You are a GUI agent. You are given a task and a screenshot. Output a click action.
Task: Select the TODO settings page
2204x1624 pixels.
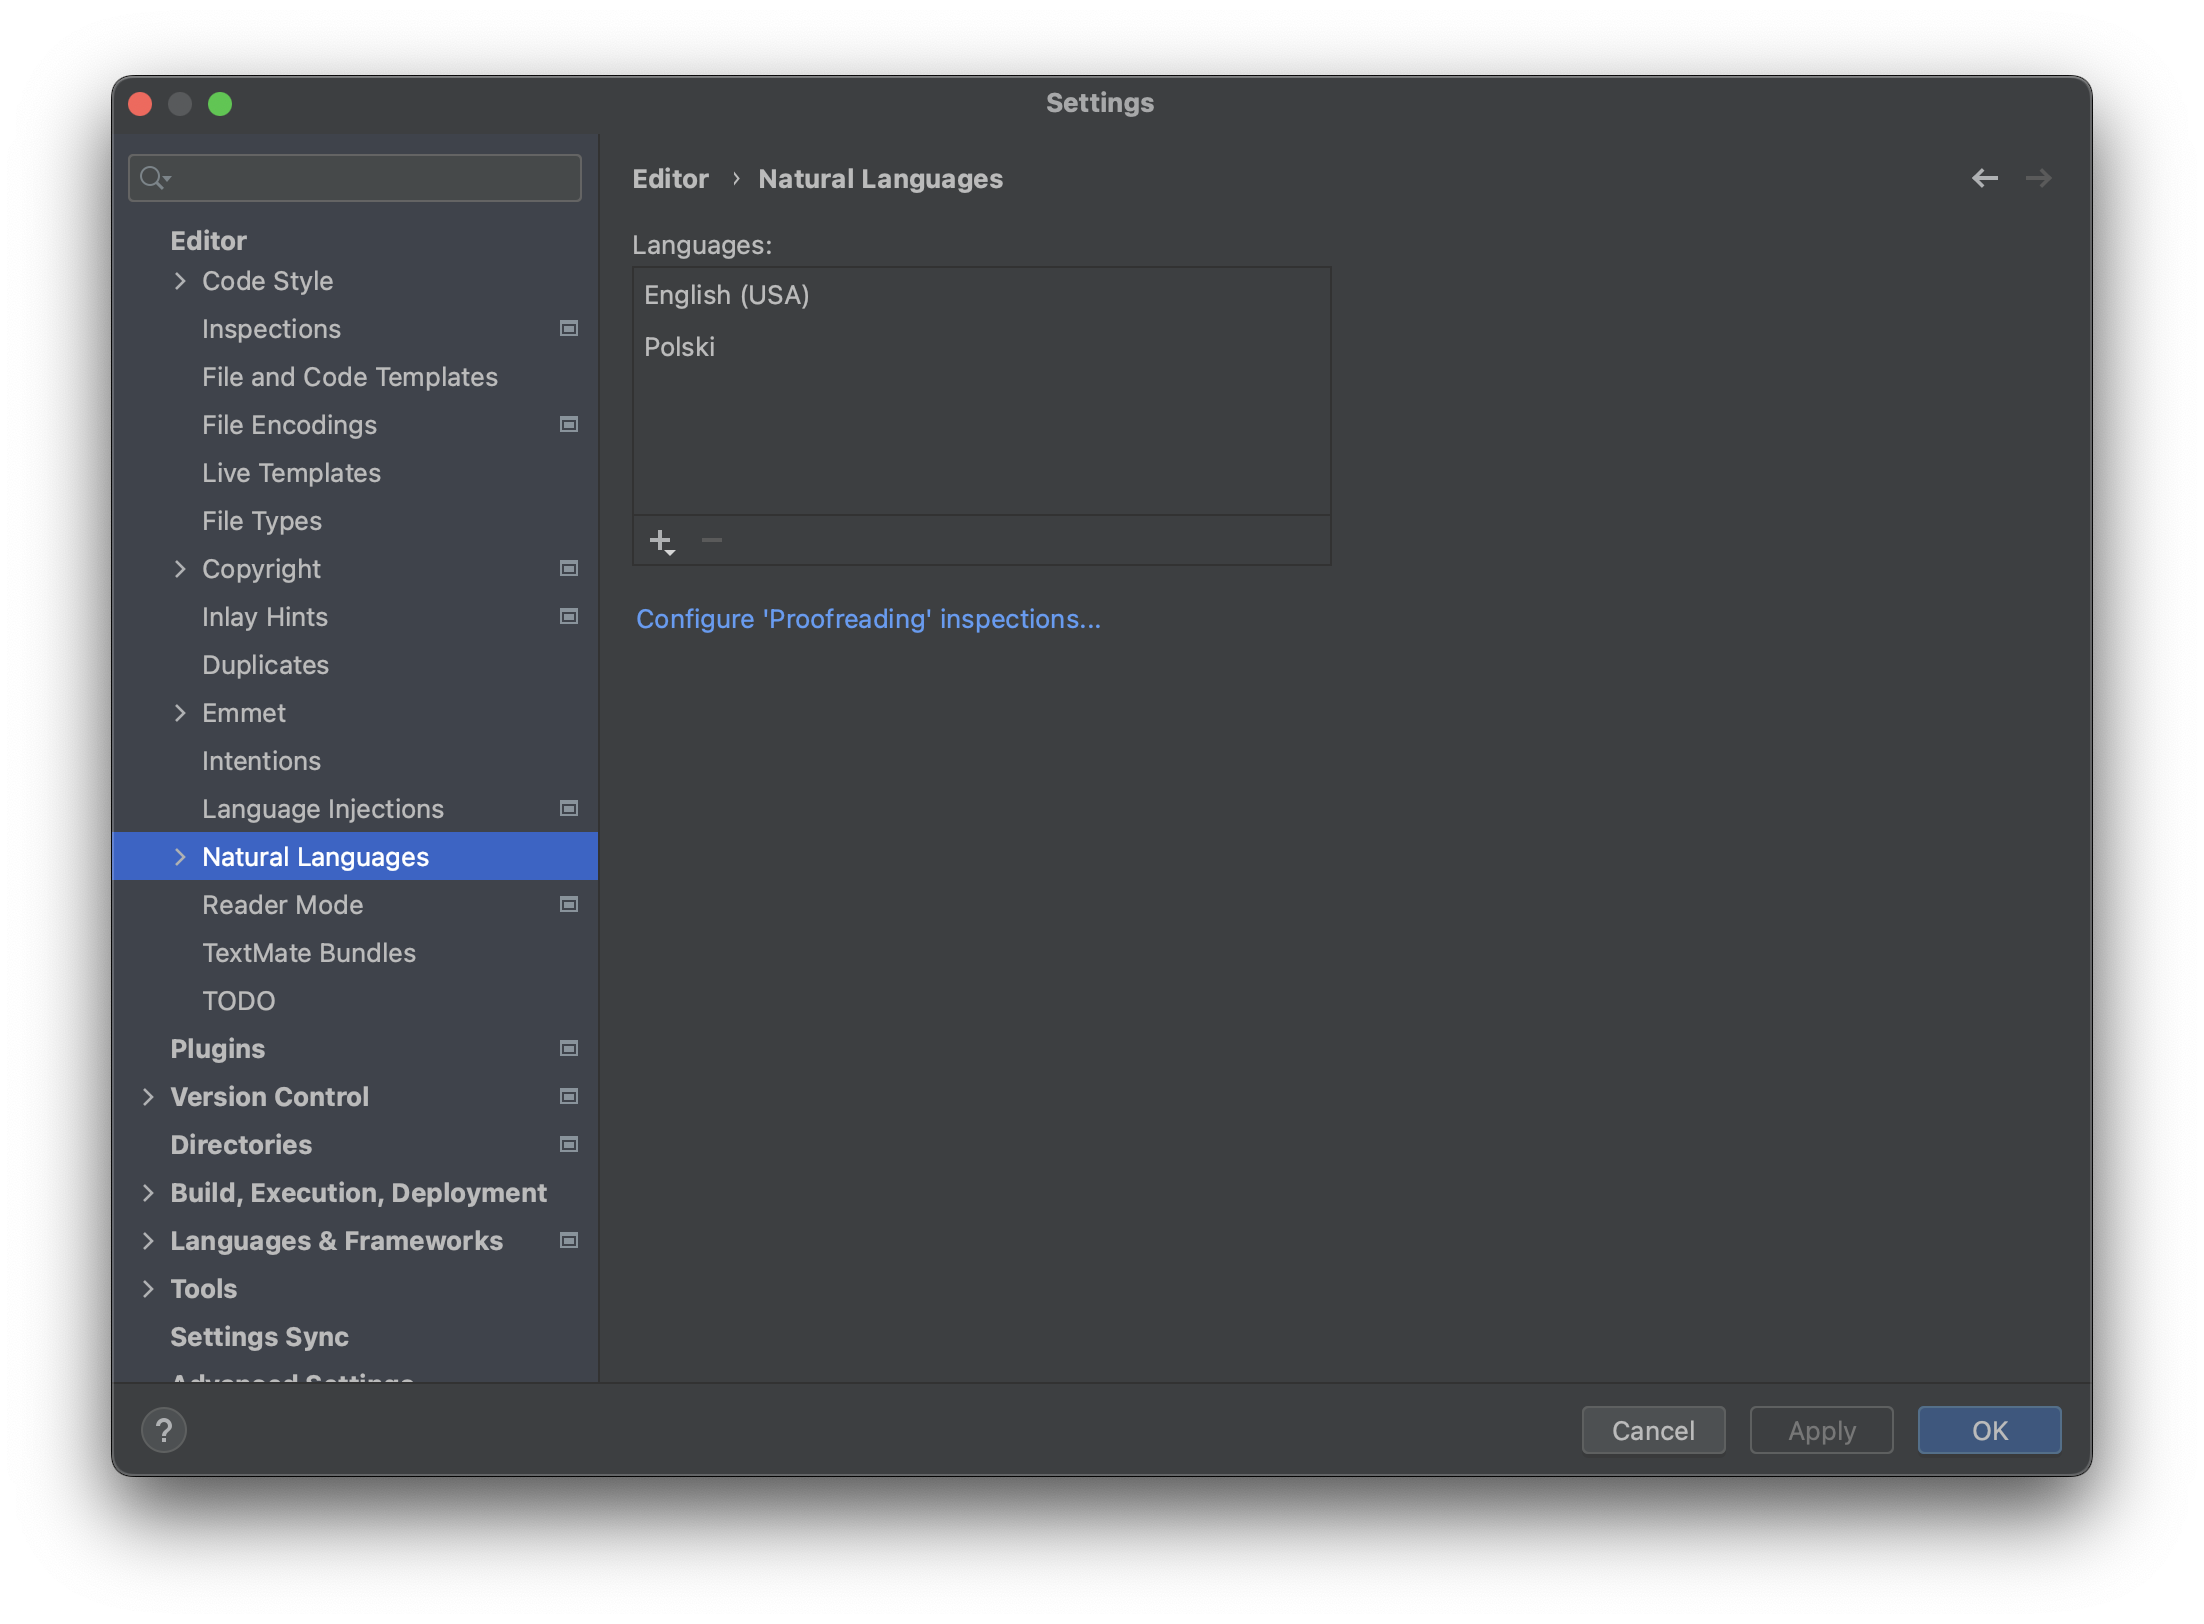pos(238,1001)
